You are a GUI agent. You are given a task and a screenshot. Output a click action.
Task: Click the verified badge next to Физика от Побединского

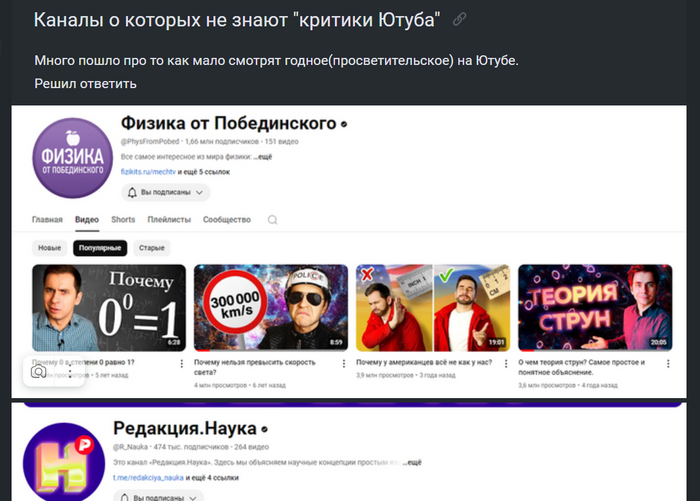pyautogui.click(x=344, y=124)
